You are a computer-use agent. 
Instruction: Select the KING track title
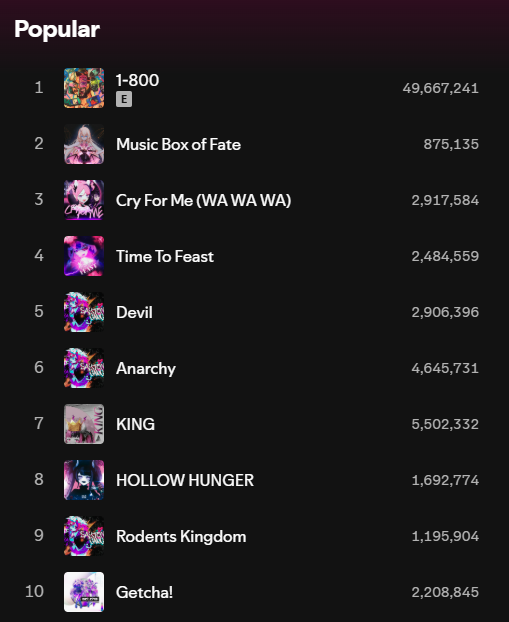[x=135, y=424]
